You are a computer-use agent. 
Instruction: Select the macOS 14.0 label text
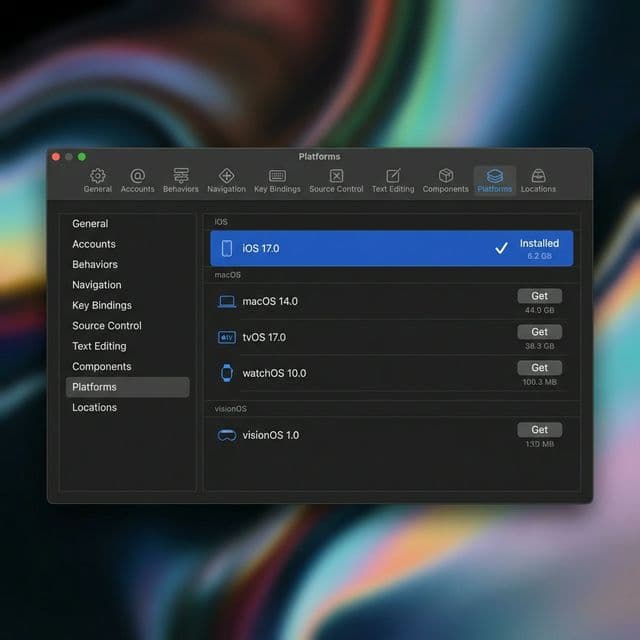(270, 302)
